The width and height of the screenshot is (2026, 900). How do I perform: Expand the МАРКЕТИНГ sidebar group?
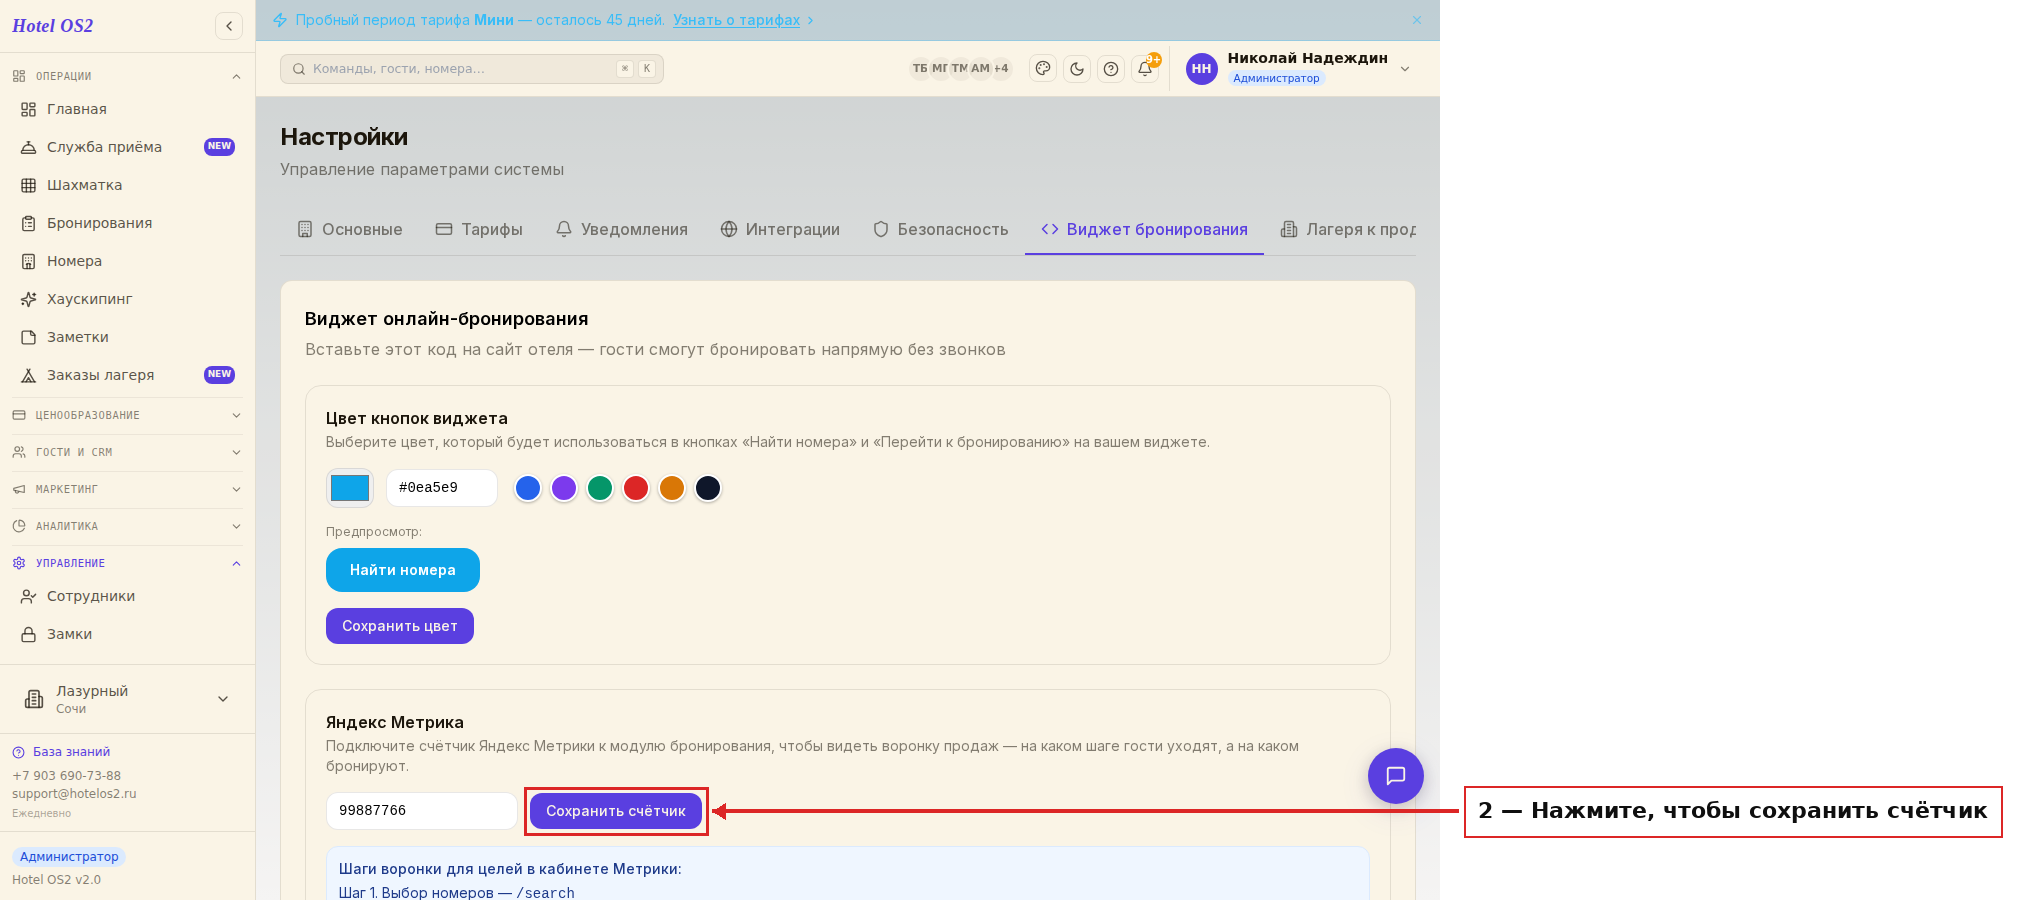(127, 489)
